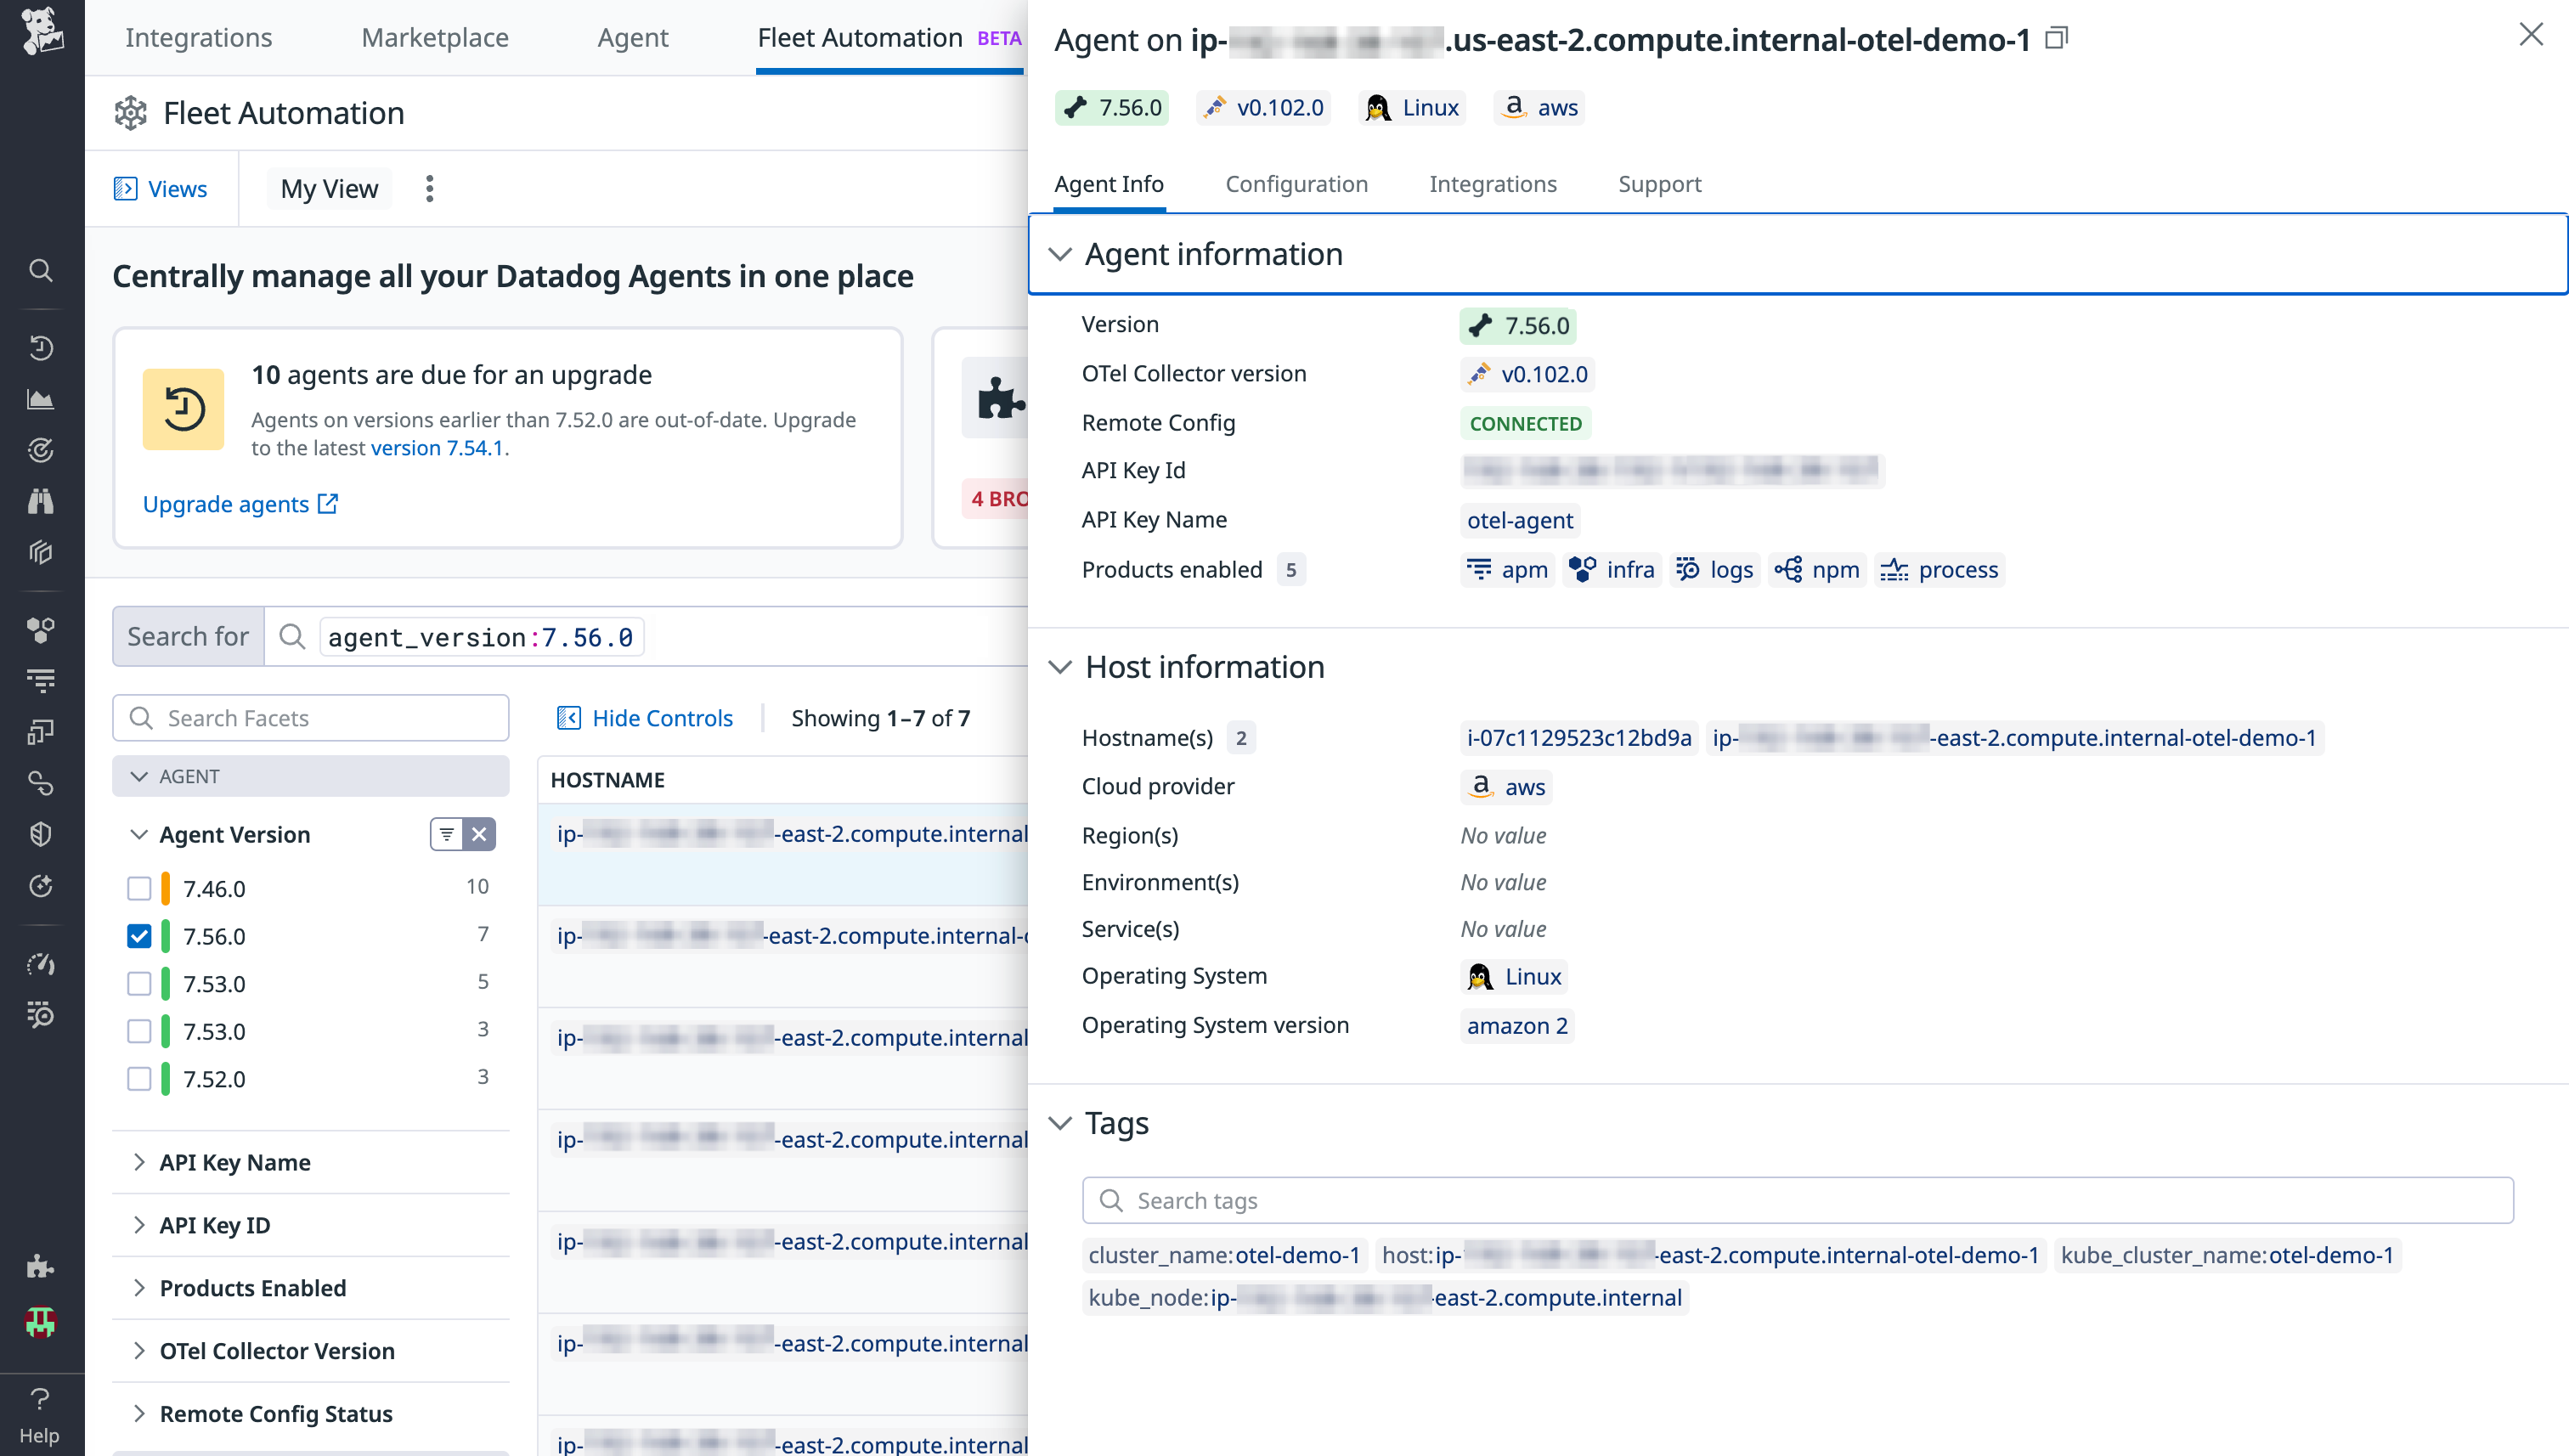The width and height of the screenshot is (2569, 1456).
Task: Collapse the Tags section
Action: [x=1060, y=1123]
